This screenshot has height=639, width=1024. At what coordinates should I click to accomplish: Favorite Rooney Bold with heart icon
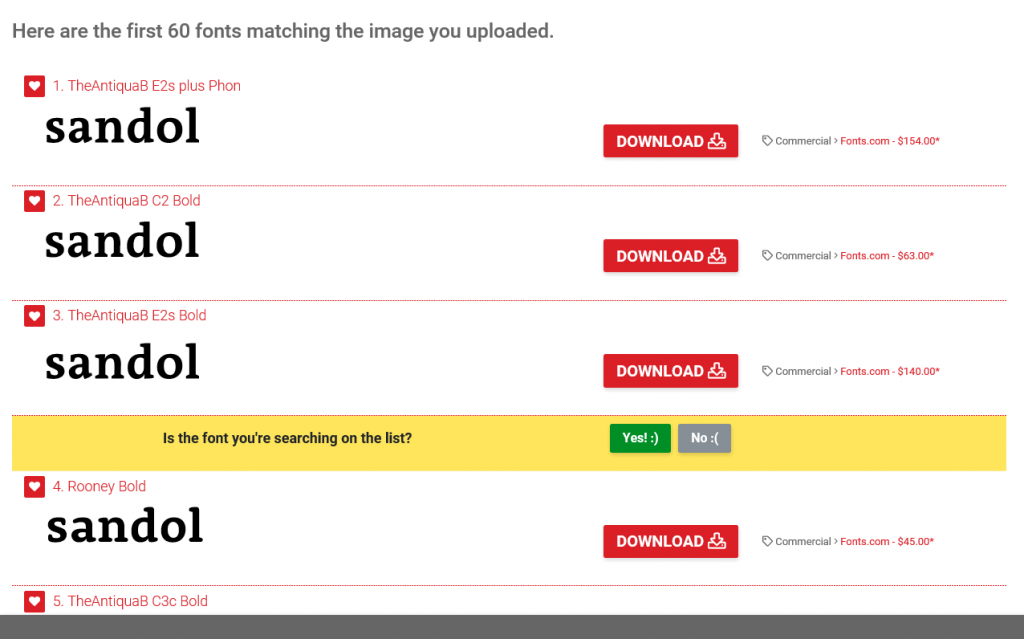pos(35,487)
